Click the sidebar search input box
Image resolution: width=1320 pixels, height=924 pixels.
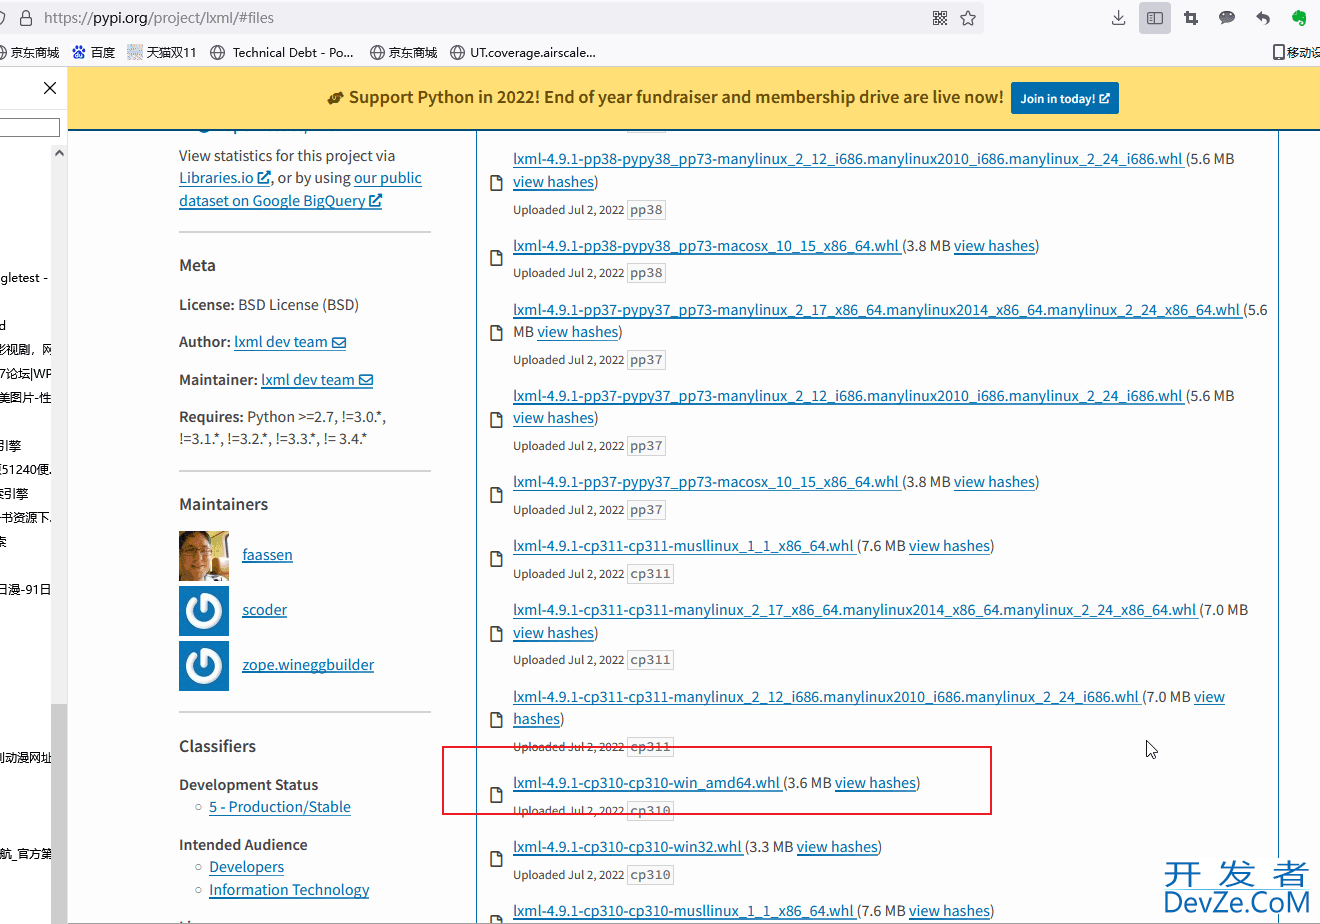click(x=29, y=127)
